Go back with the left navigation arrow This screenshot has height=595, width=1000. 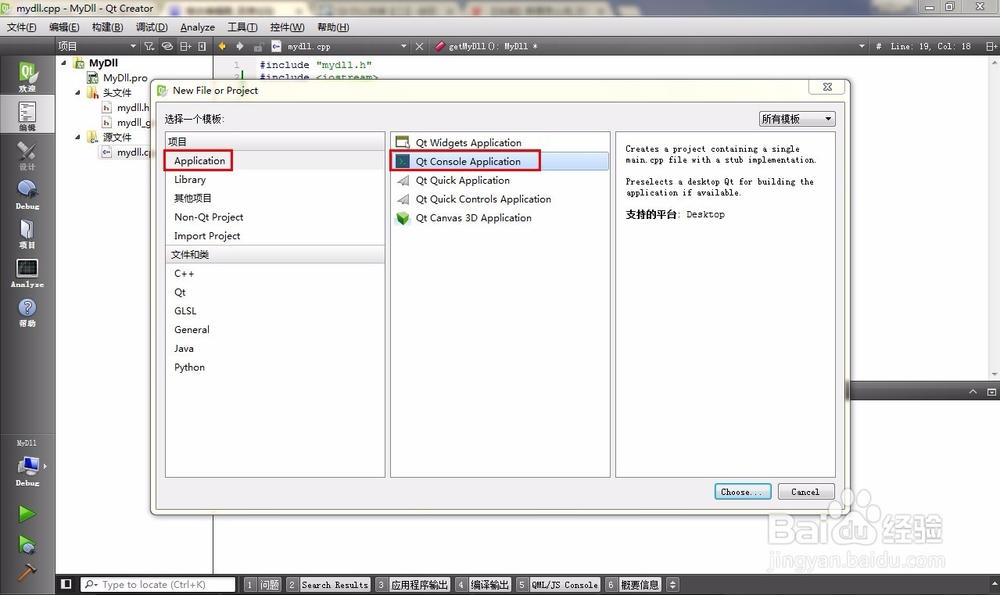(222, 46)
